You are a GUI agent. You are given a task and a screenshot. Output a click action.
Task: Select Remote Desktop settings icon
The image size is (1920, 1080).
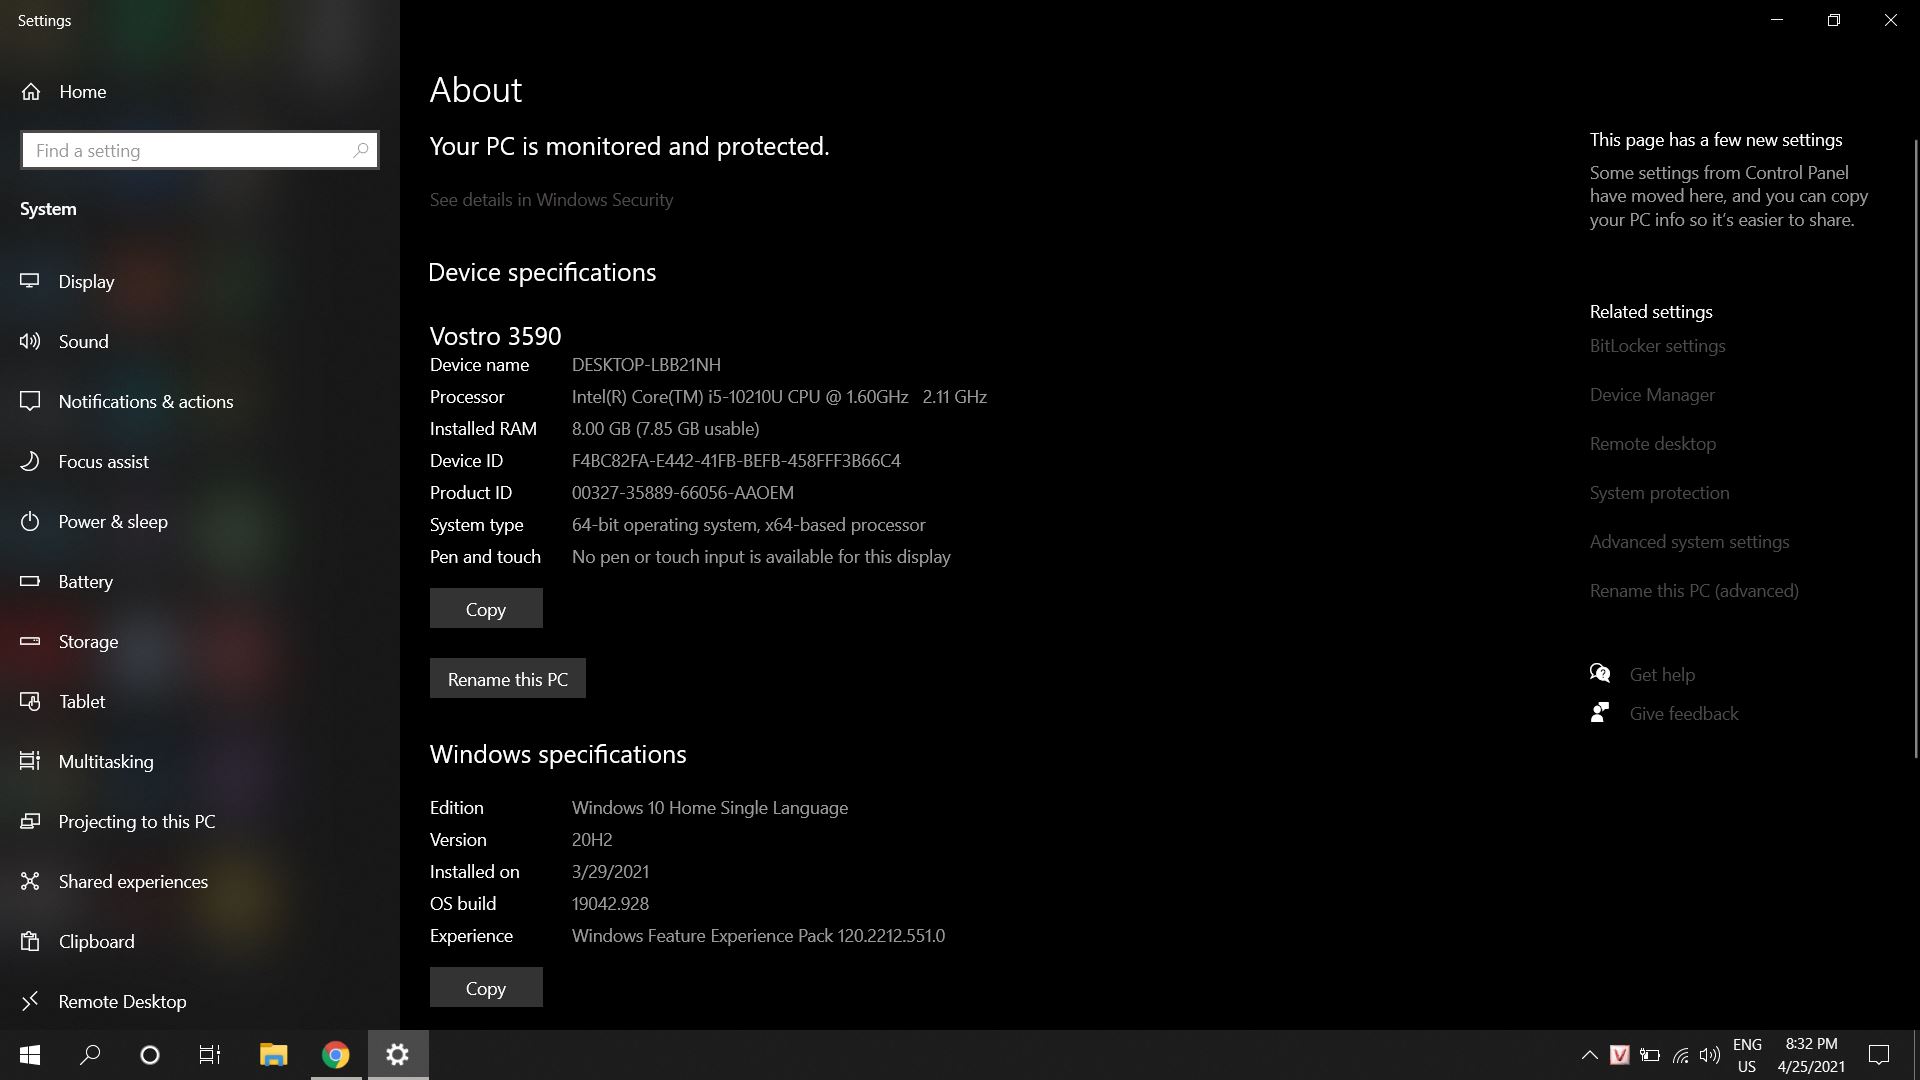(30, 1000)
